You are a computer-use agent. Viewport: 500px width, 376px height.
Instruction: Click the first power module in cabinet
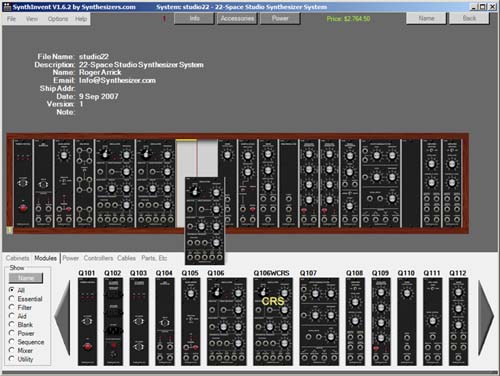point(23,184)
